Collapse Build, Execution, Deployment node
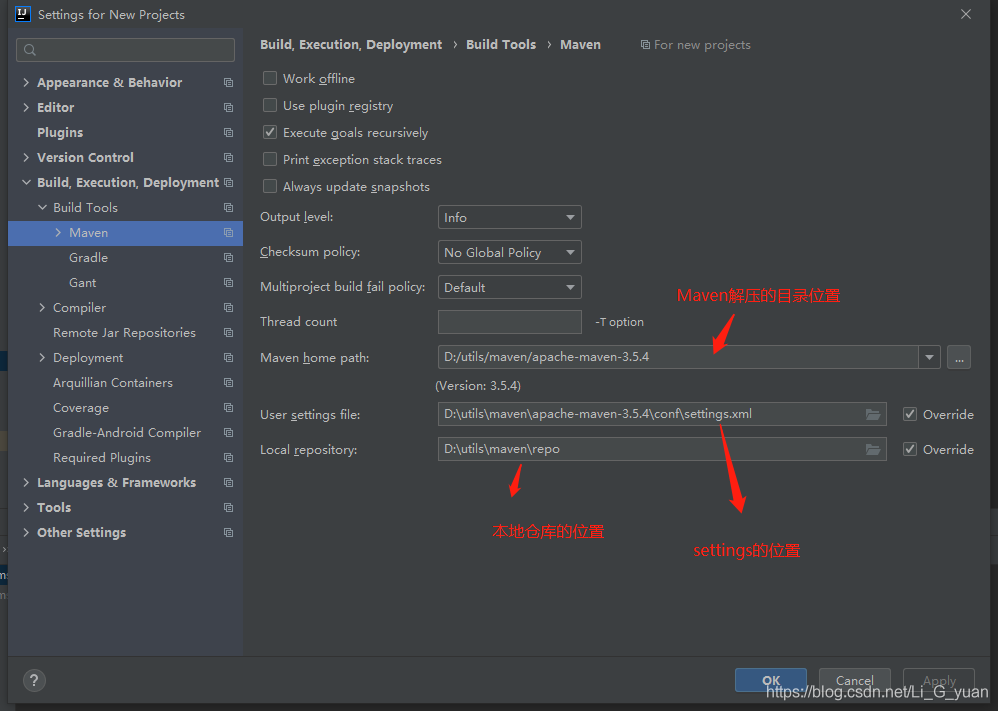998x711 pixels. (26, 183)
